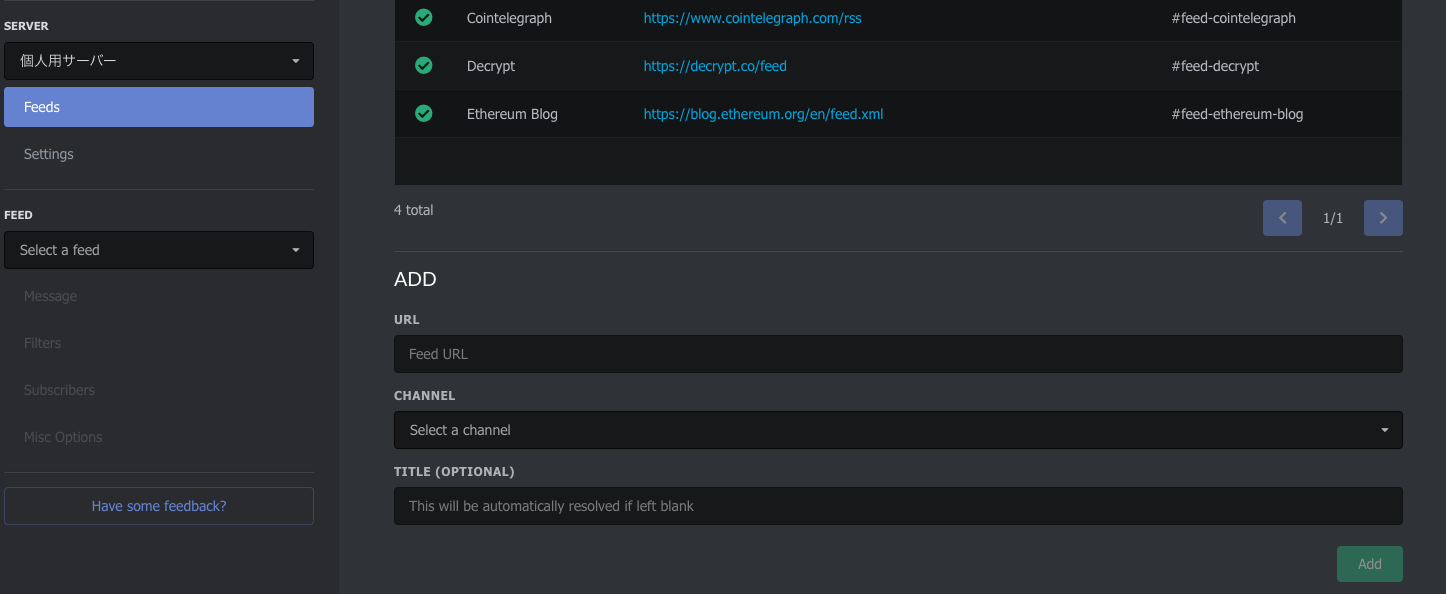Select the Decrypt feed name
The width and height of the screenshot is (1446, 594).
click(491, 66)
